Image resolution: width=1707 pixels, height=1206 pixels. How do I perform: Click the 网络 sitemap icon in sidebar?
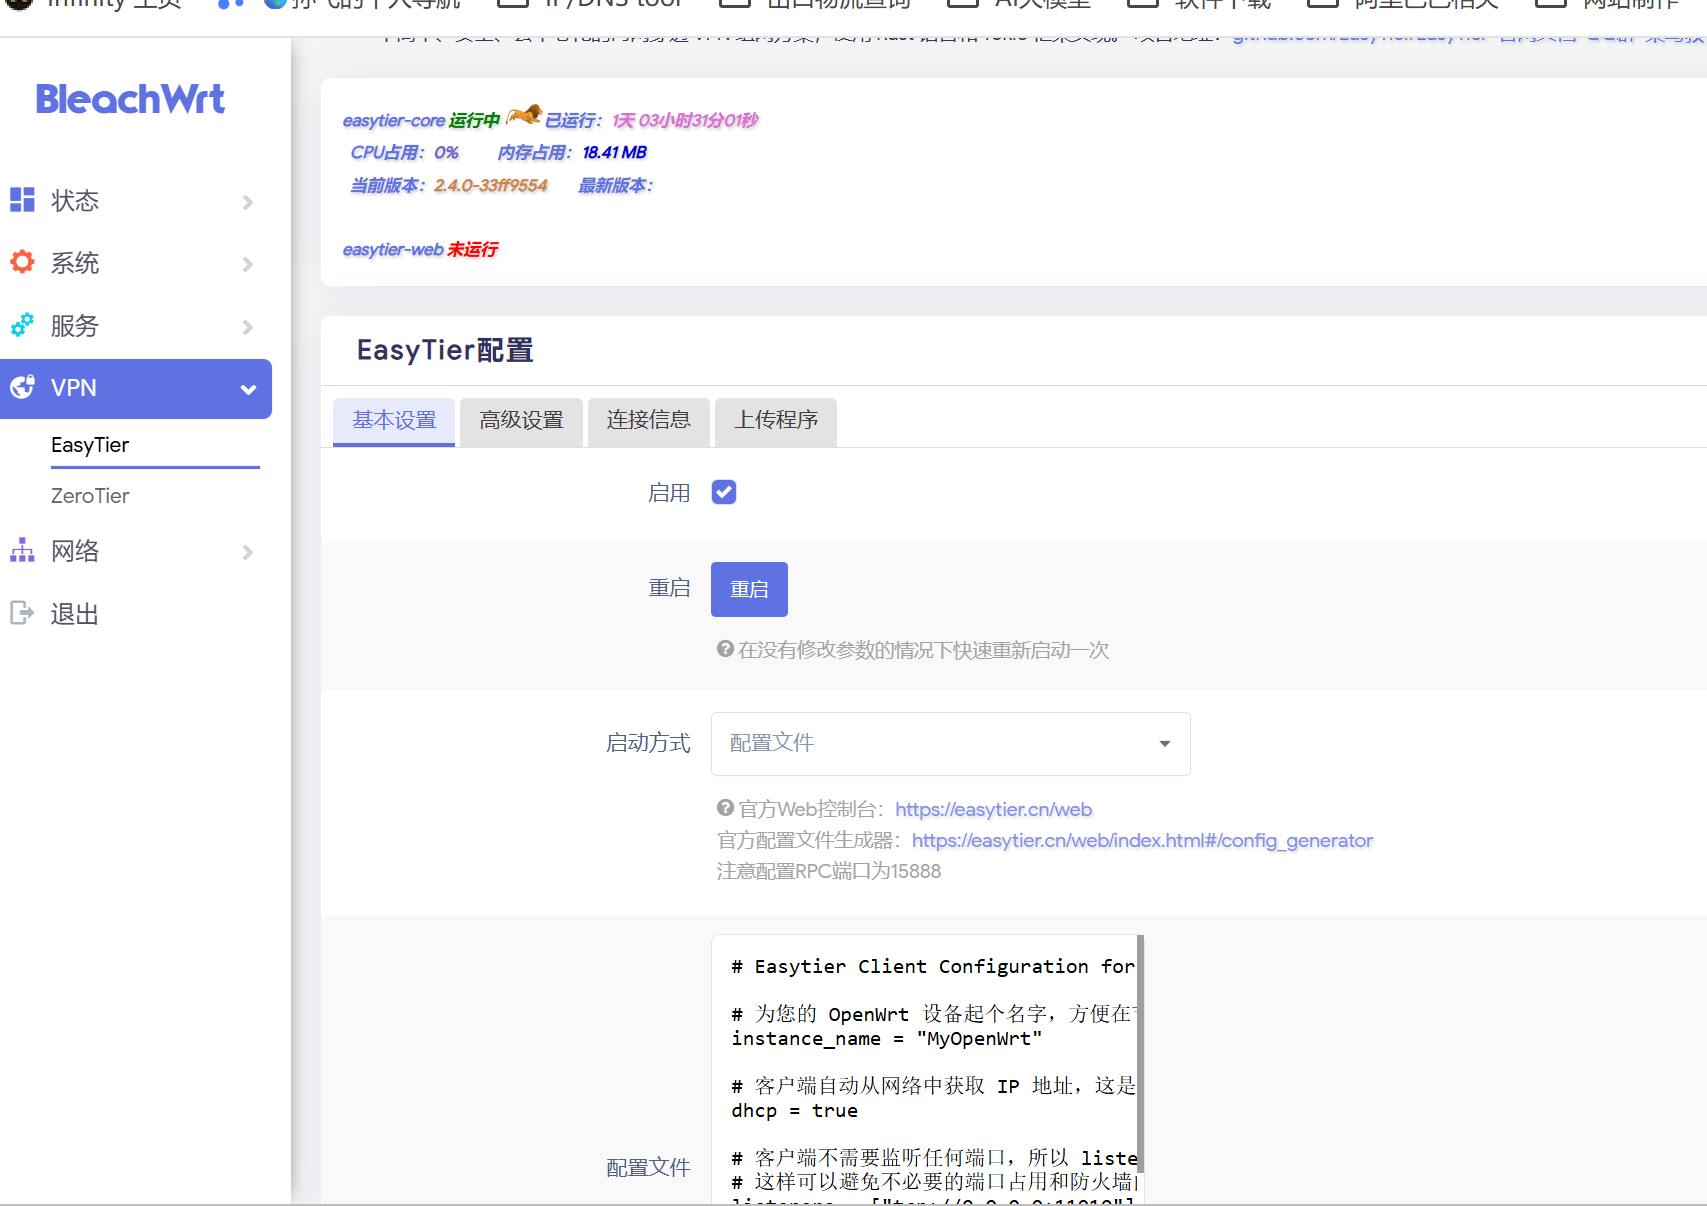[x=22, y=550]
